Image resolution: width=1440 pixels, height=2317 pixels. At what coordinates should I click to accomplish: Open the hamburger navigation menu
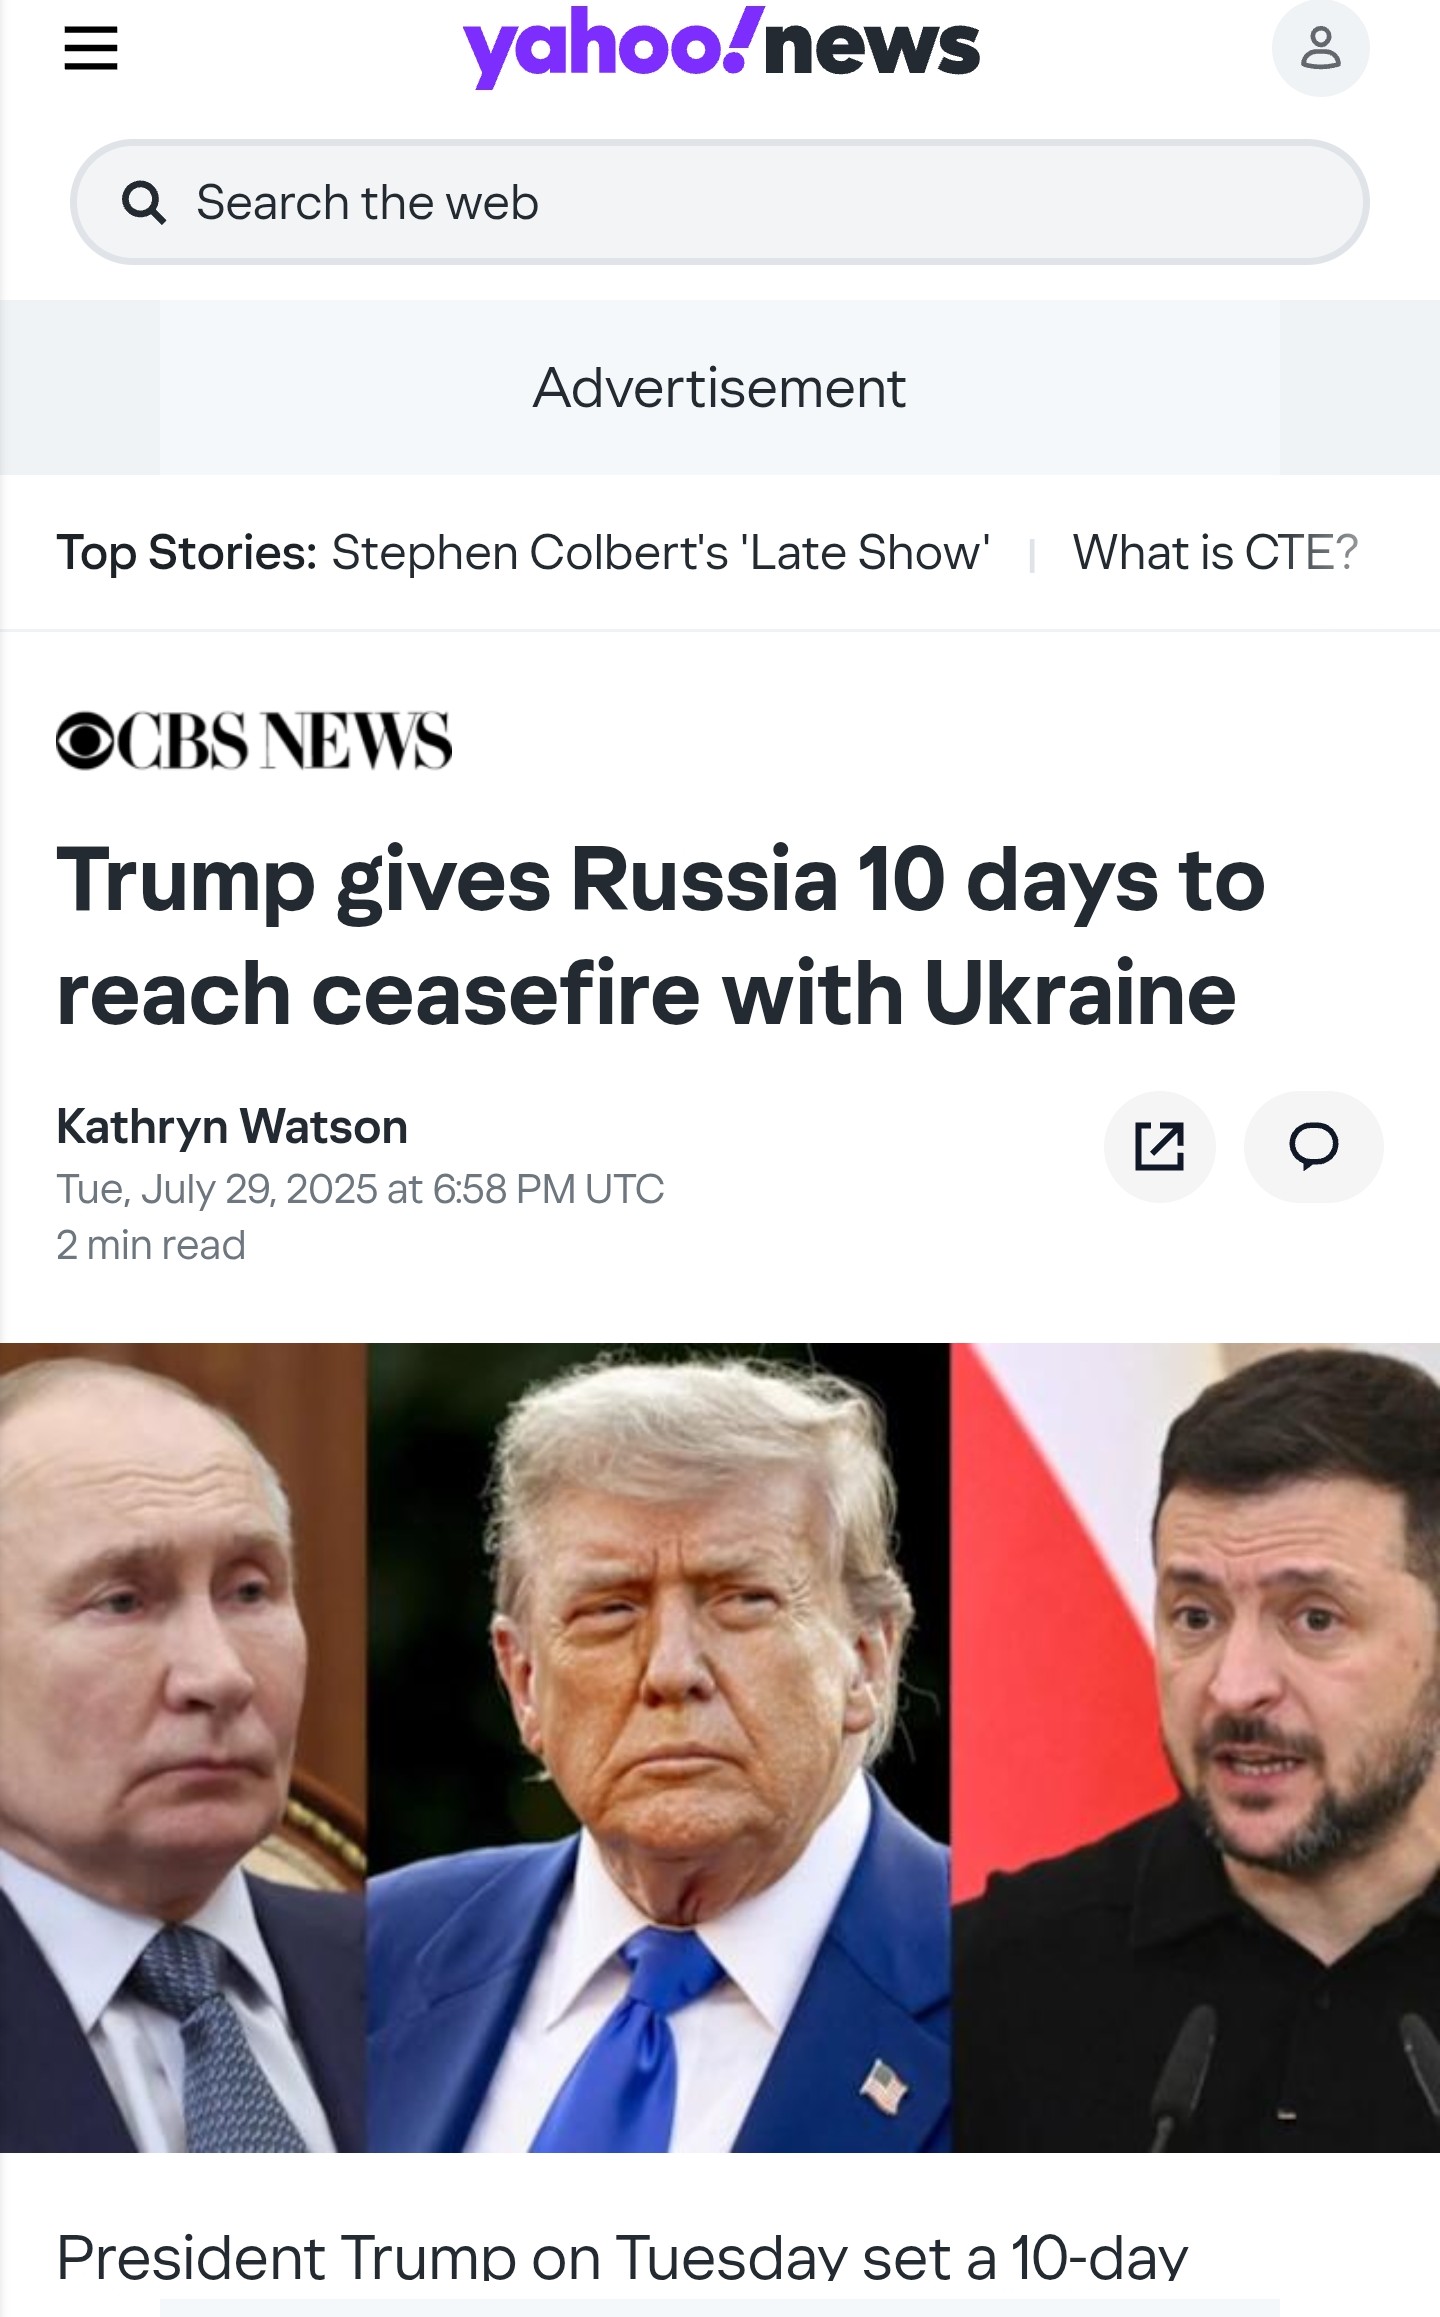91,48
